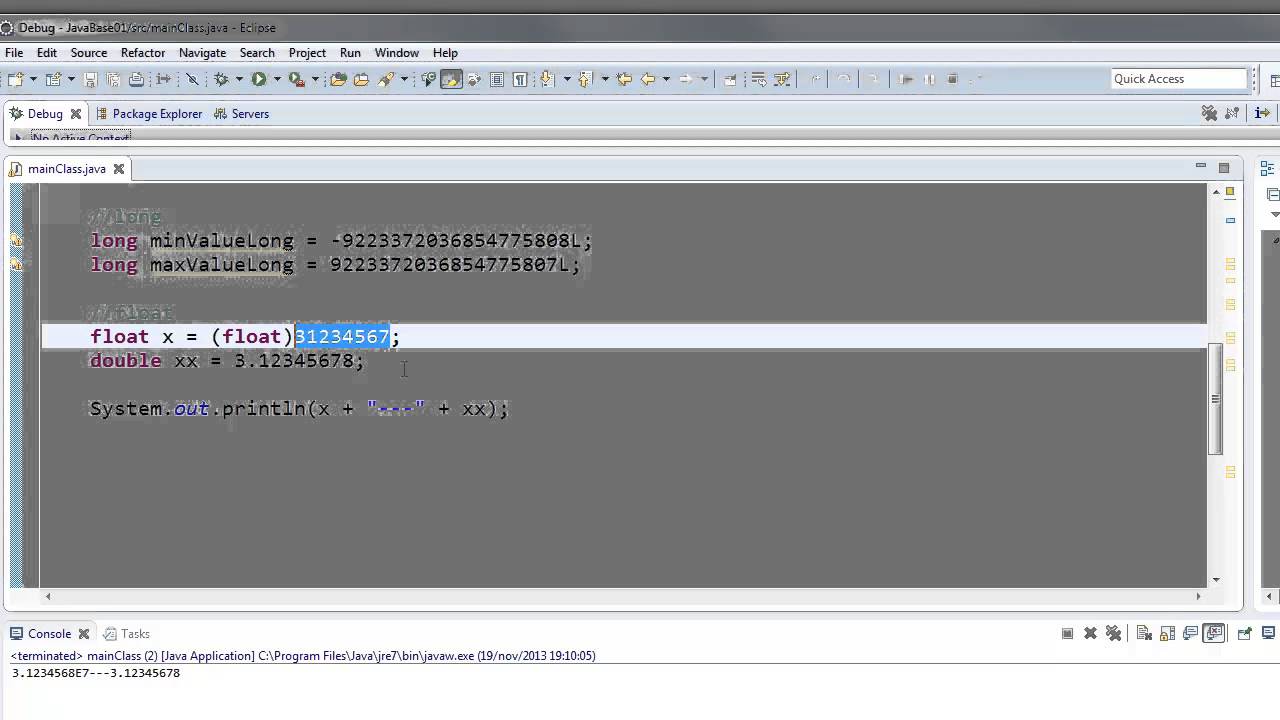Screen dimensions: 1280x720
Task: Open the Search menu
Action: (x=257, y=53)
